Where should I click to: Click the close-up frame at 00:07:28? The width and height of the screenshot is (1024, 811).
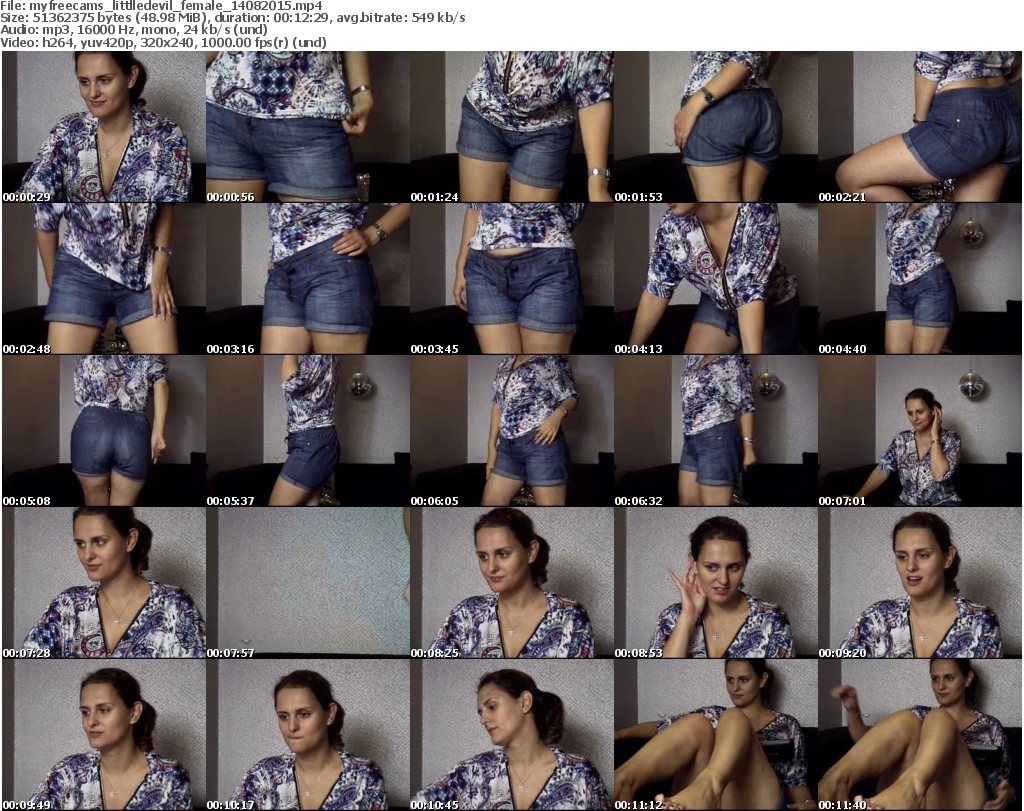[103, 582]
